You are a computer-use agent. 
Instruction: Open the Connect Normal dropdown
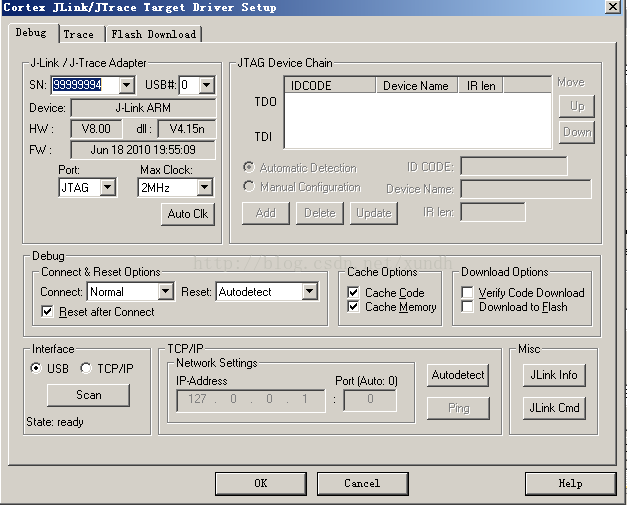pos(166,291)
